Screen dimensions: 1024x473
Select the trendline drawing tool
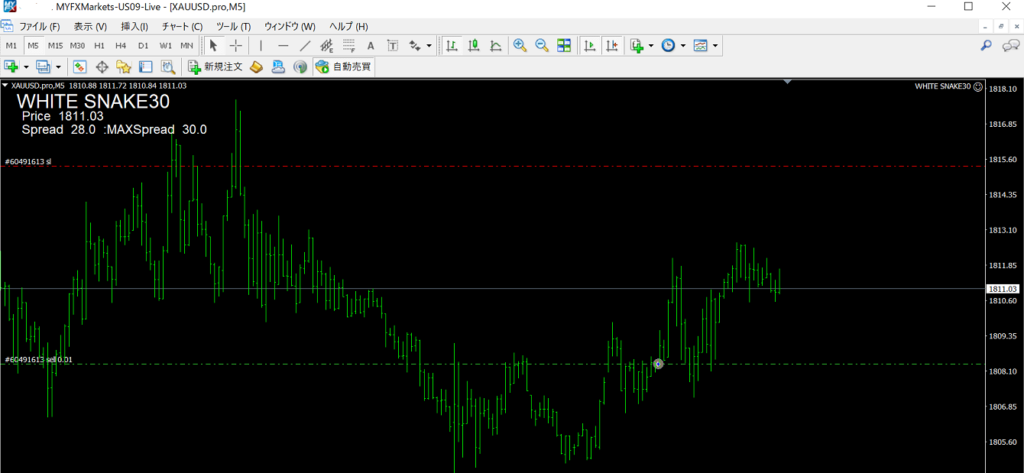tap(305, 46)
